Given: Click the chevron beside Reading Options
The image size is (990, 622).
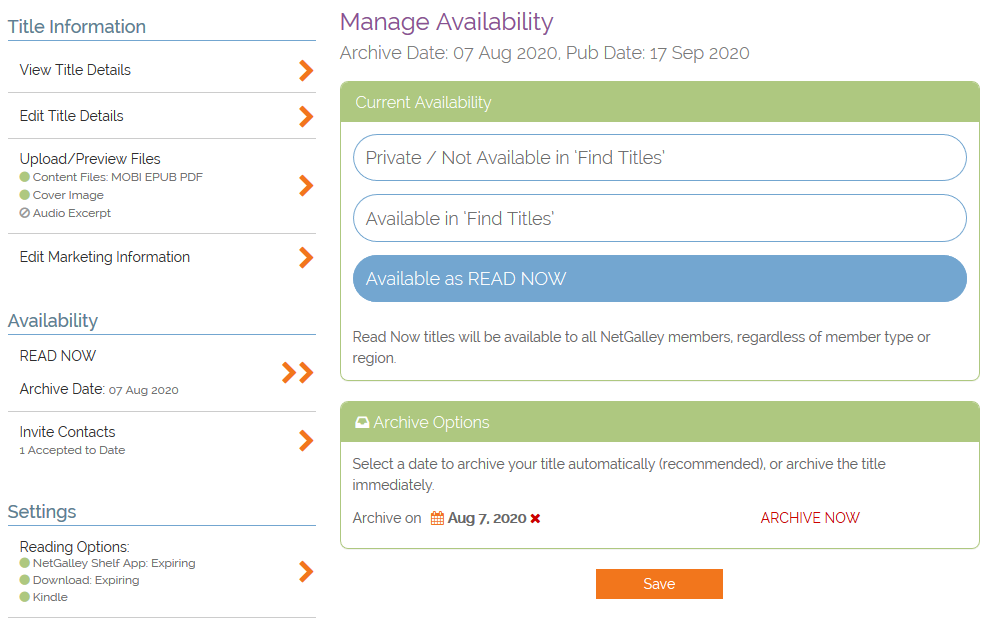Looking at the screenshot, I should (x=306, y=571).
